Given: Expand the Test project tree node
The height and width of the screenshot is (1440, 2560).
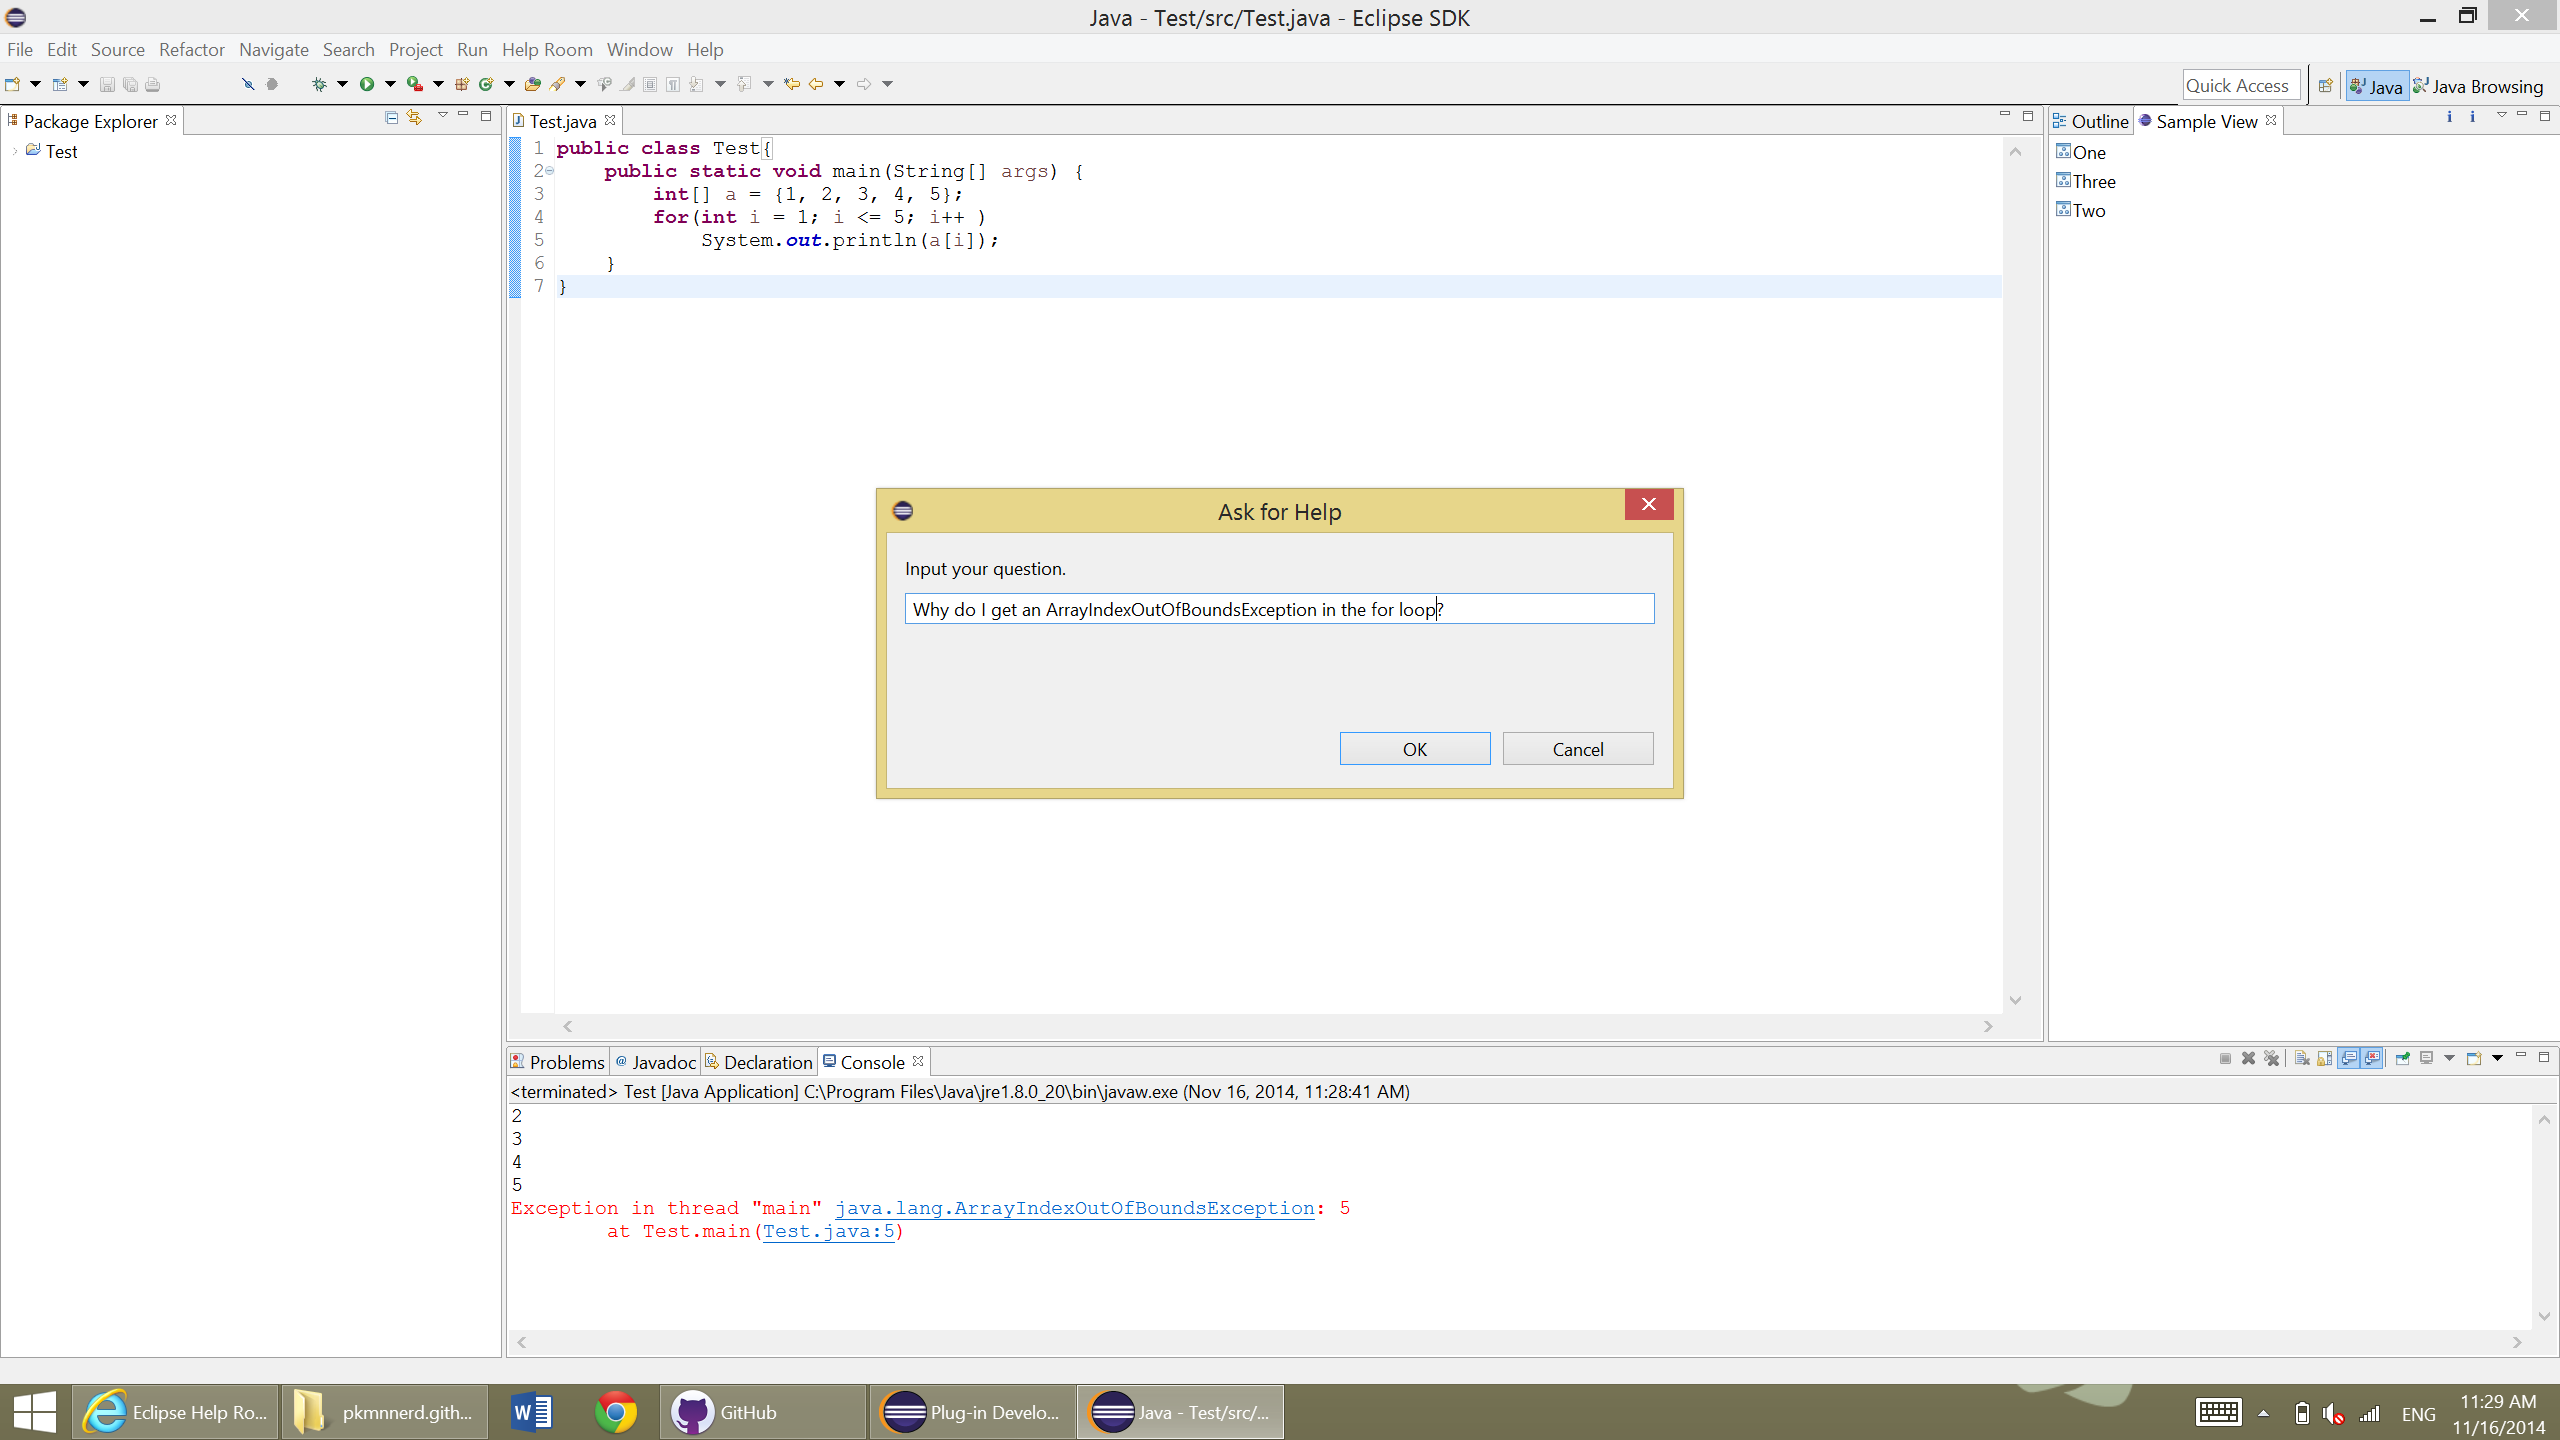Looking at the screenshot, I should 15,152.
